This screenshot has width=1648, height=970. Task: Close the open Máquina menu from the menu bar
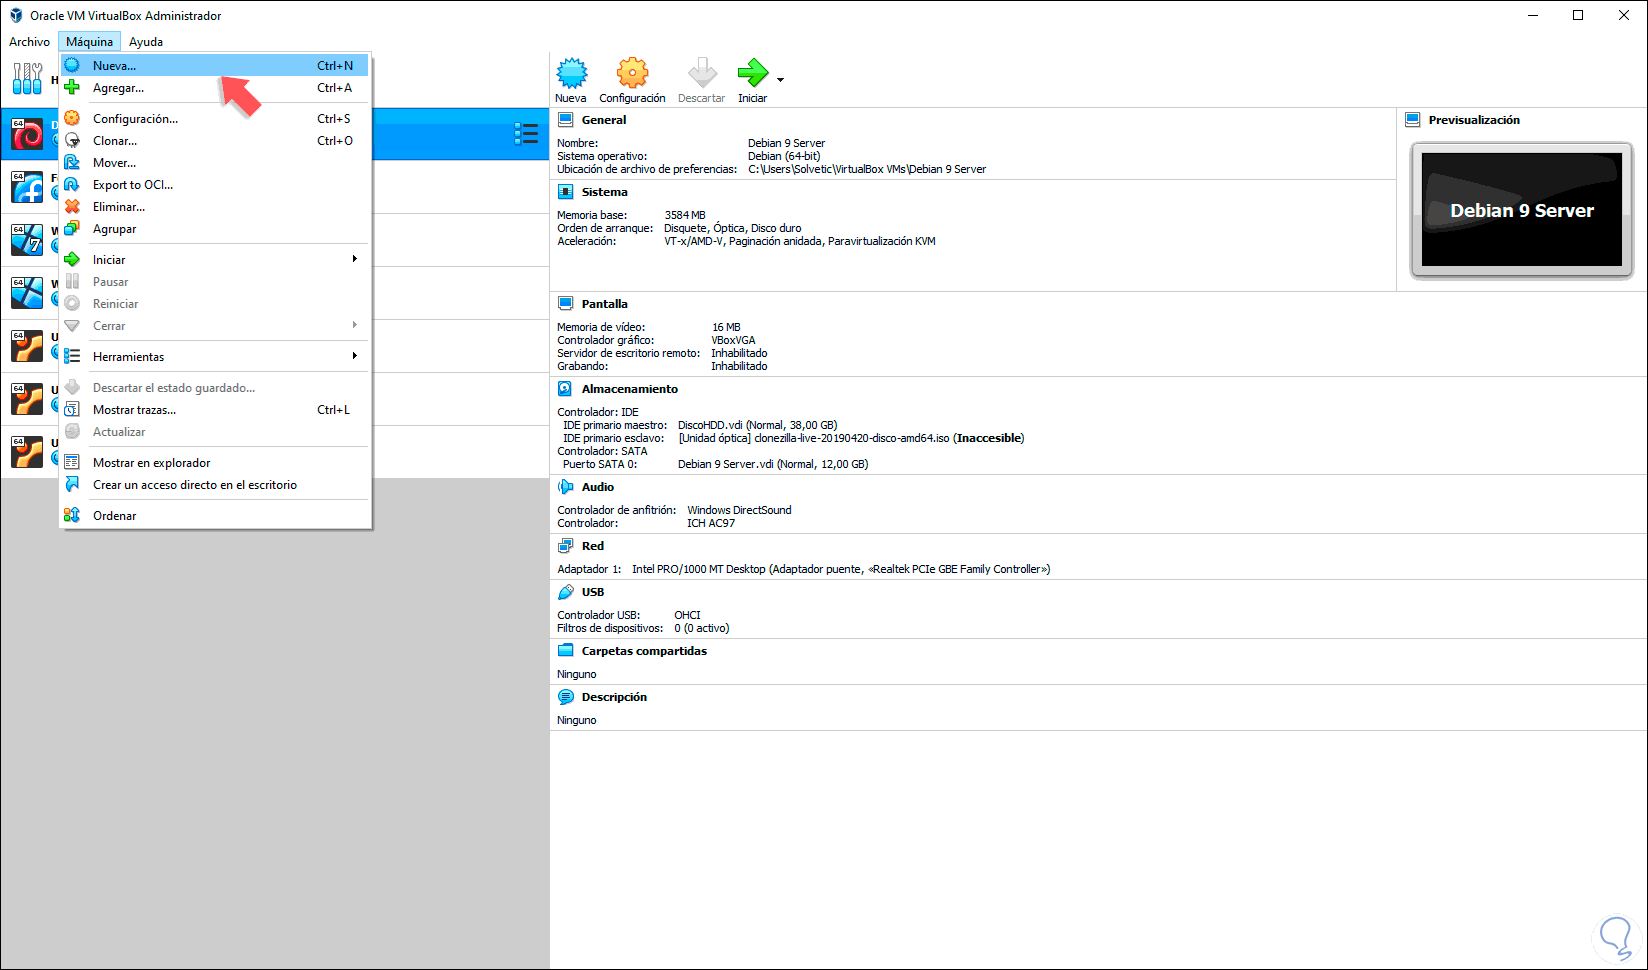pyautogui.click(x=89, y=42)
